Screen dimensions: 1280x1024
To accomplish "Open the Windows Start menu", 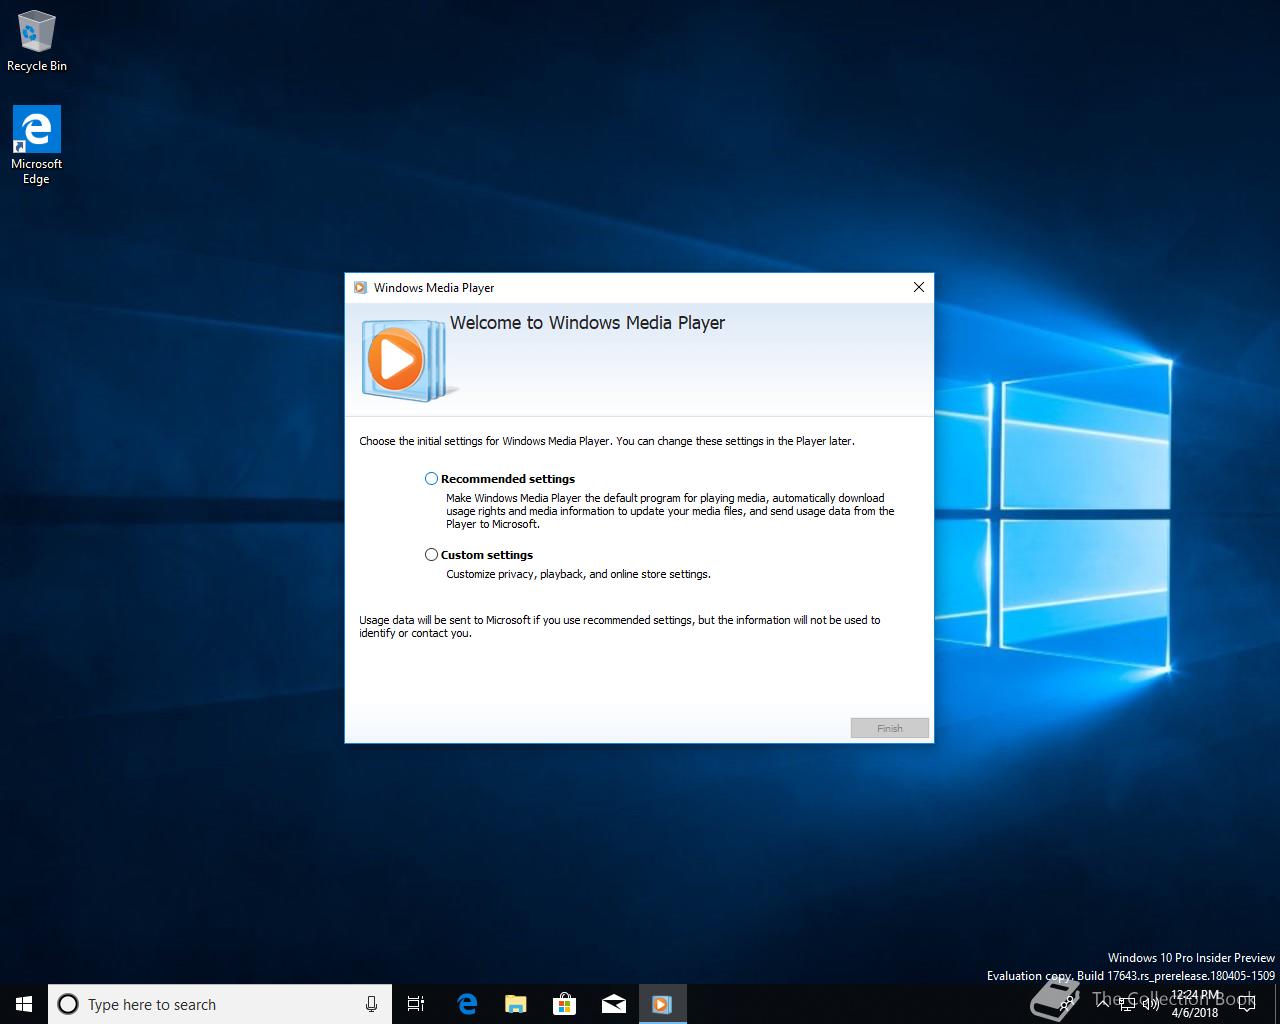I will [x=24, y=1004].
